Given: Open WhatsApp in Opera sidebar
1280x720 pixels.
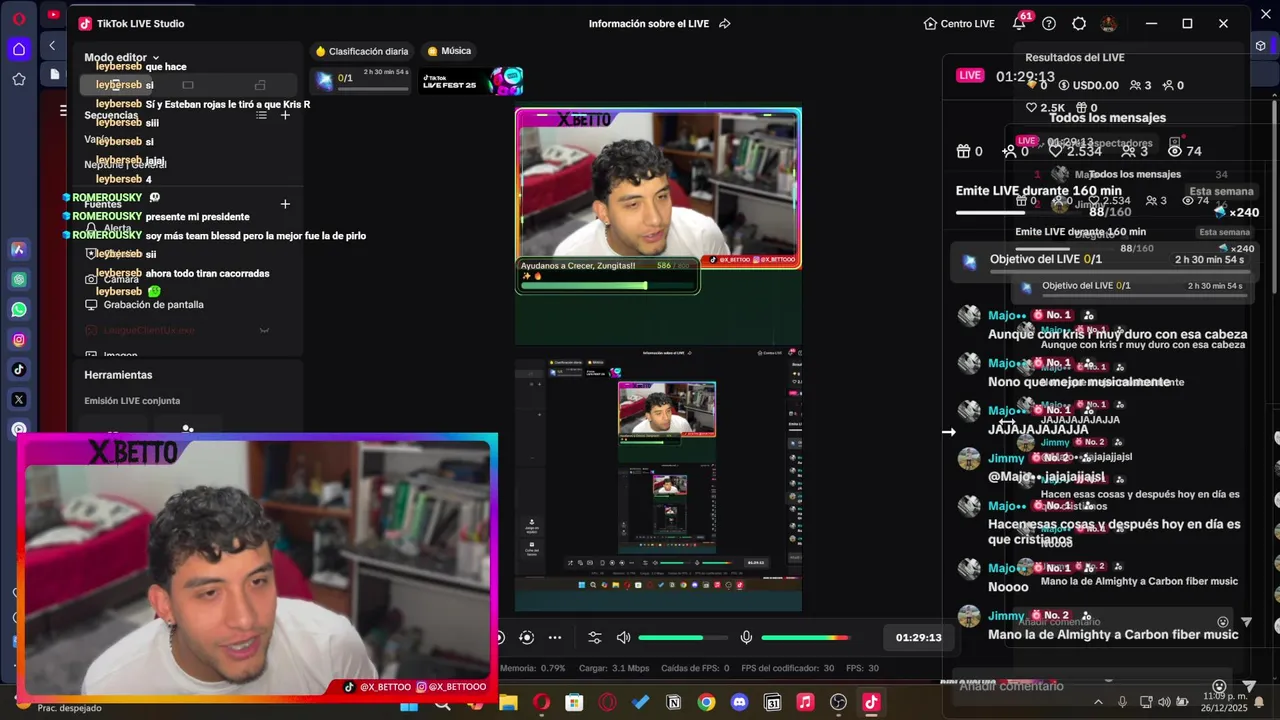Looking at the screenshot, I should click(x=19, y=309).
